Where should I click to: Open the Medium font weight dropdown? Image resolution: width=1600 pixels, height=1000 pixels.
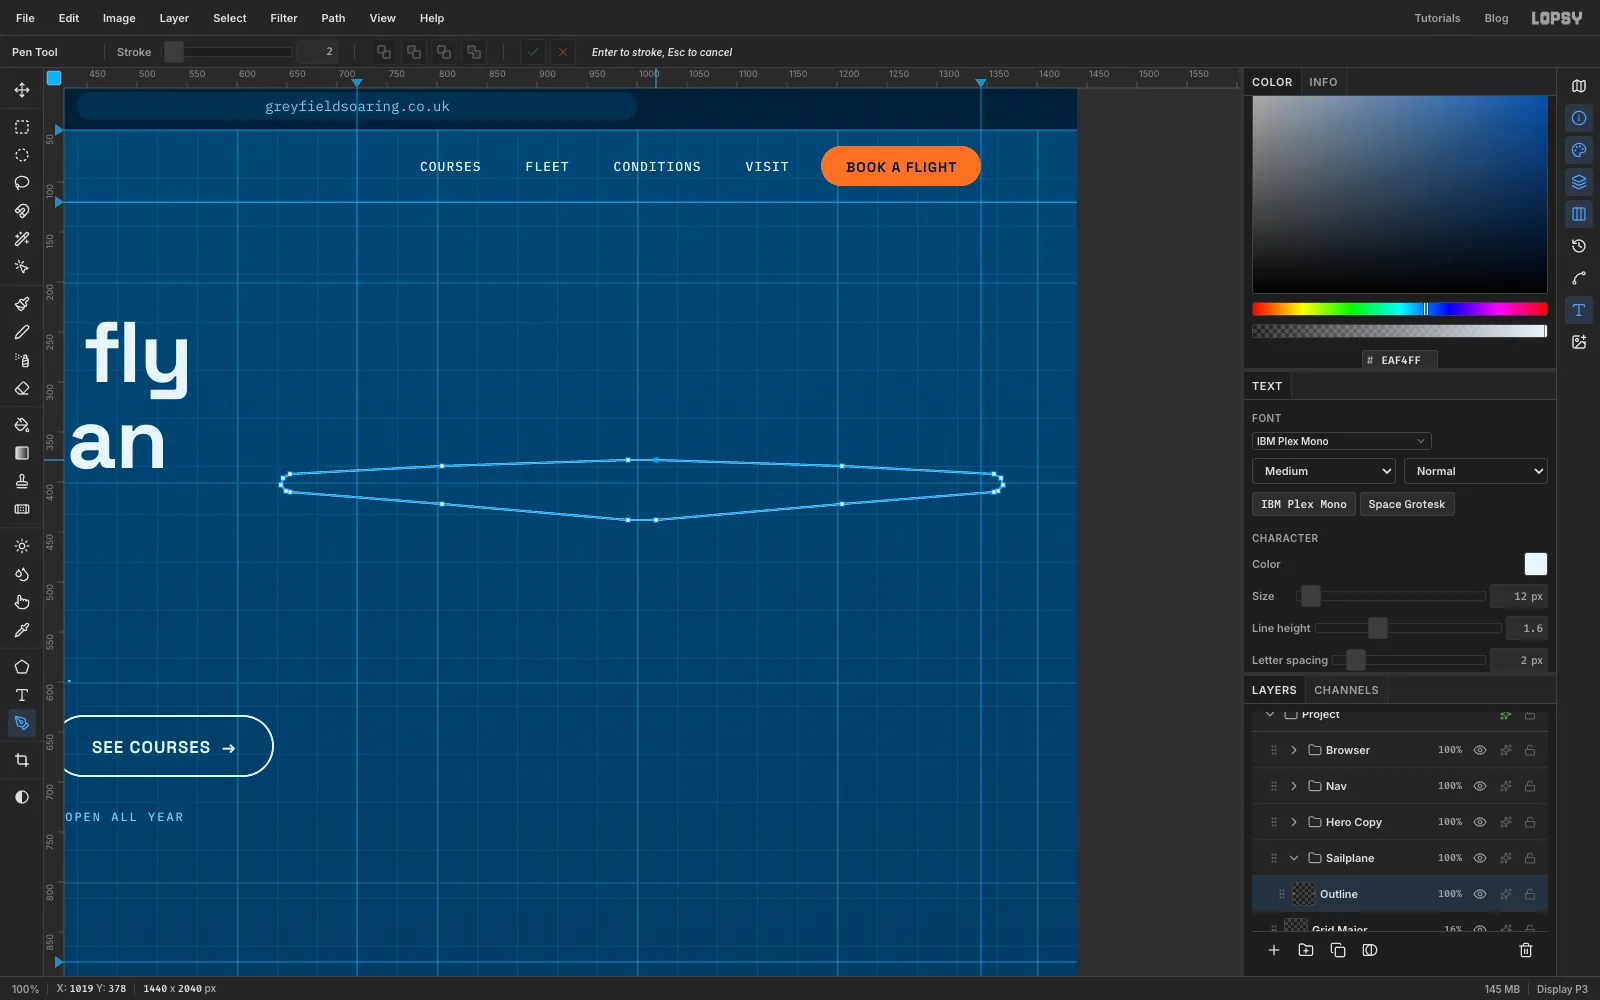point(1324,471)
